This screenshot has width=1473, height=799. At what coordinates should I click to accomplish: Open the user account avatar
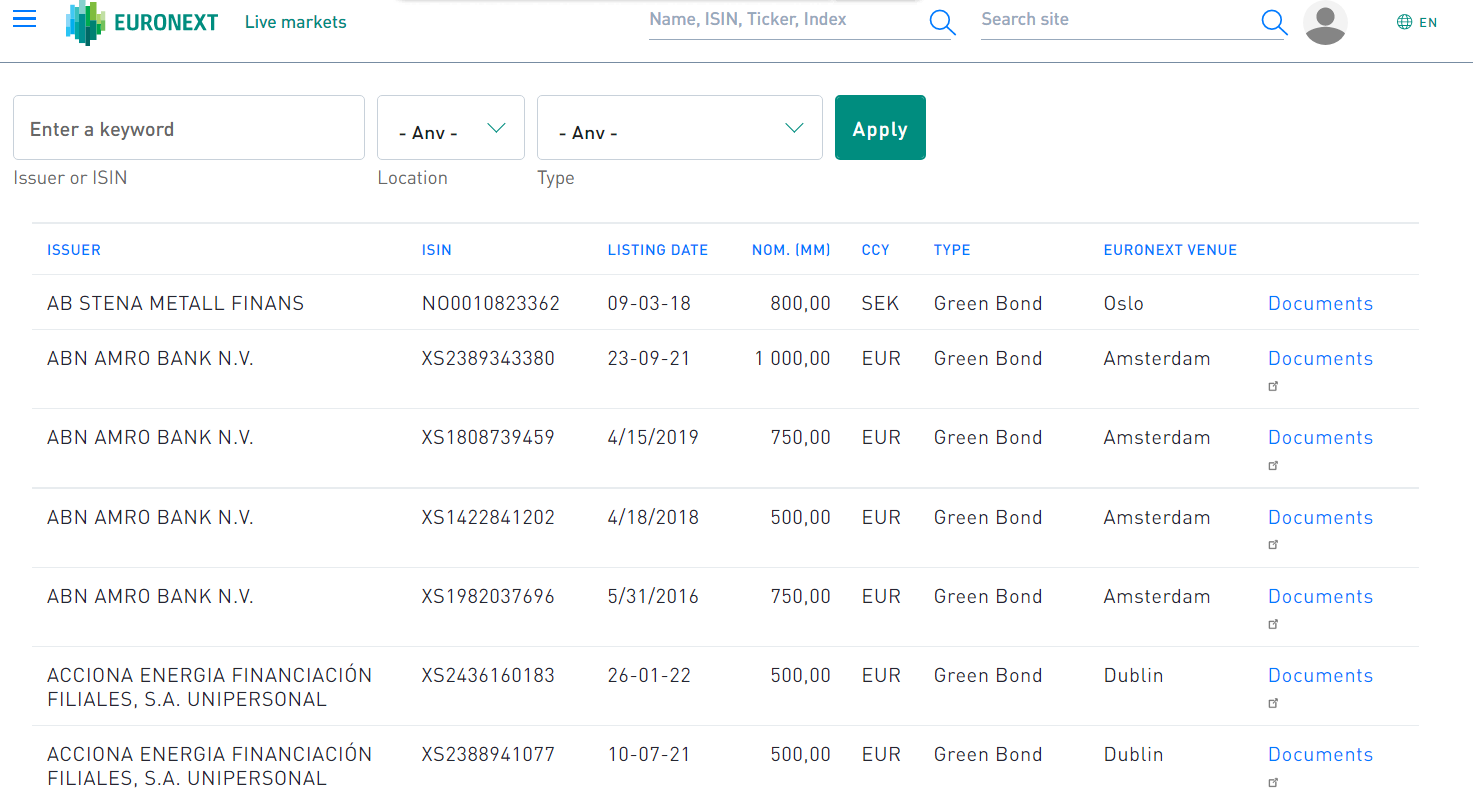coord(1325,23)
